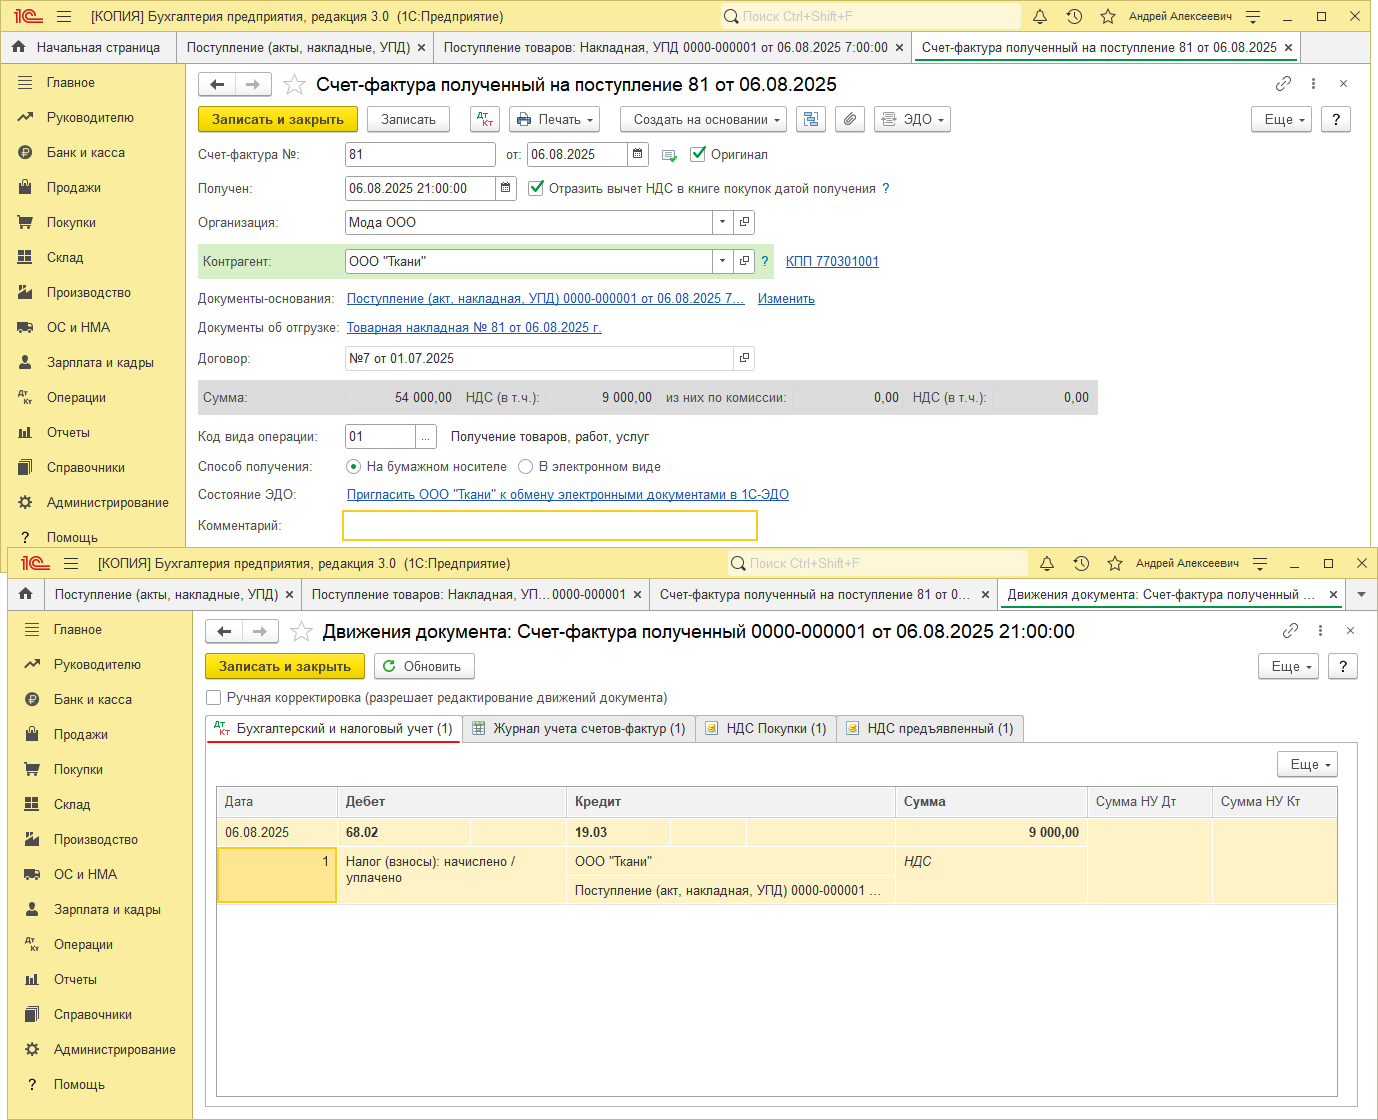Image resolution: width=1378 pixels, height=1120 pixels.
Task: Switch to 'Журнал учета счетов-фактур (1)' tab
Action: coord(579,728)
